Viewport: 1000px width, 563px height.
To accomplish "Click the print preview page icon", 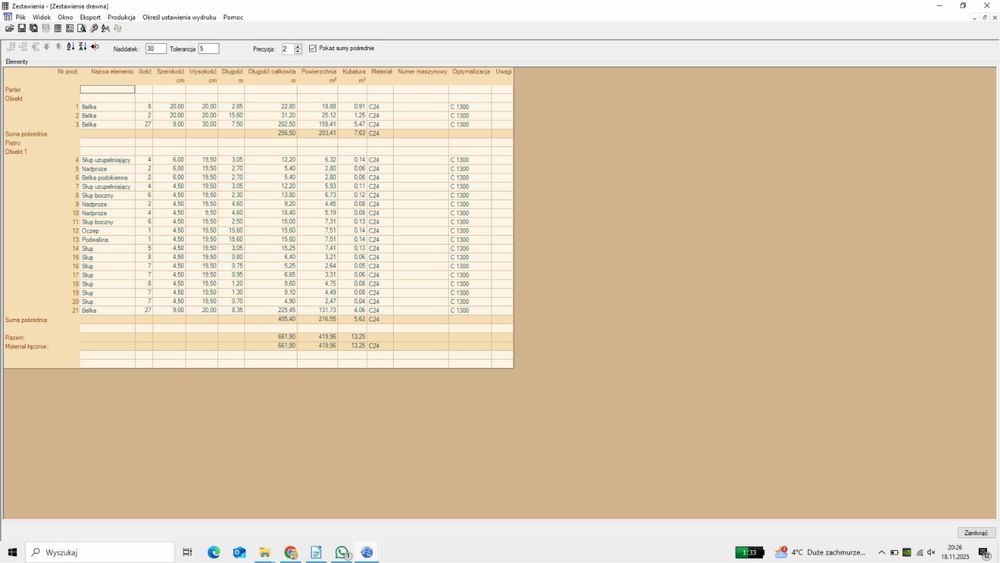I will coord(82,28).
